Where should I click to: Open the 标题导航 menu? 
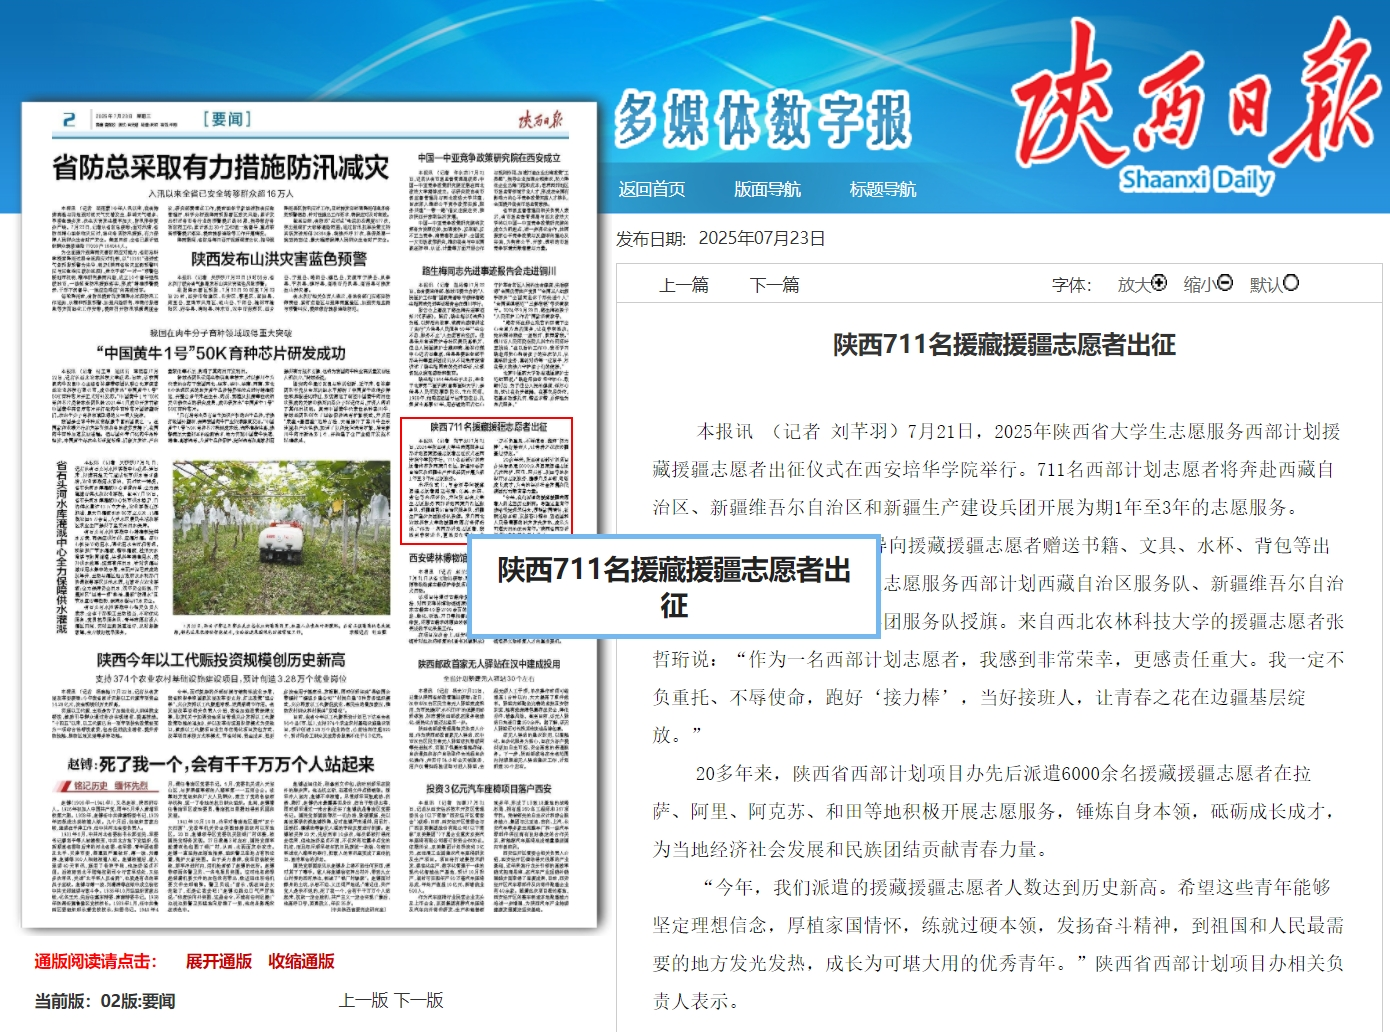(882, 189)
